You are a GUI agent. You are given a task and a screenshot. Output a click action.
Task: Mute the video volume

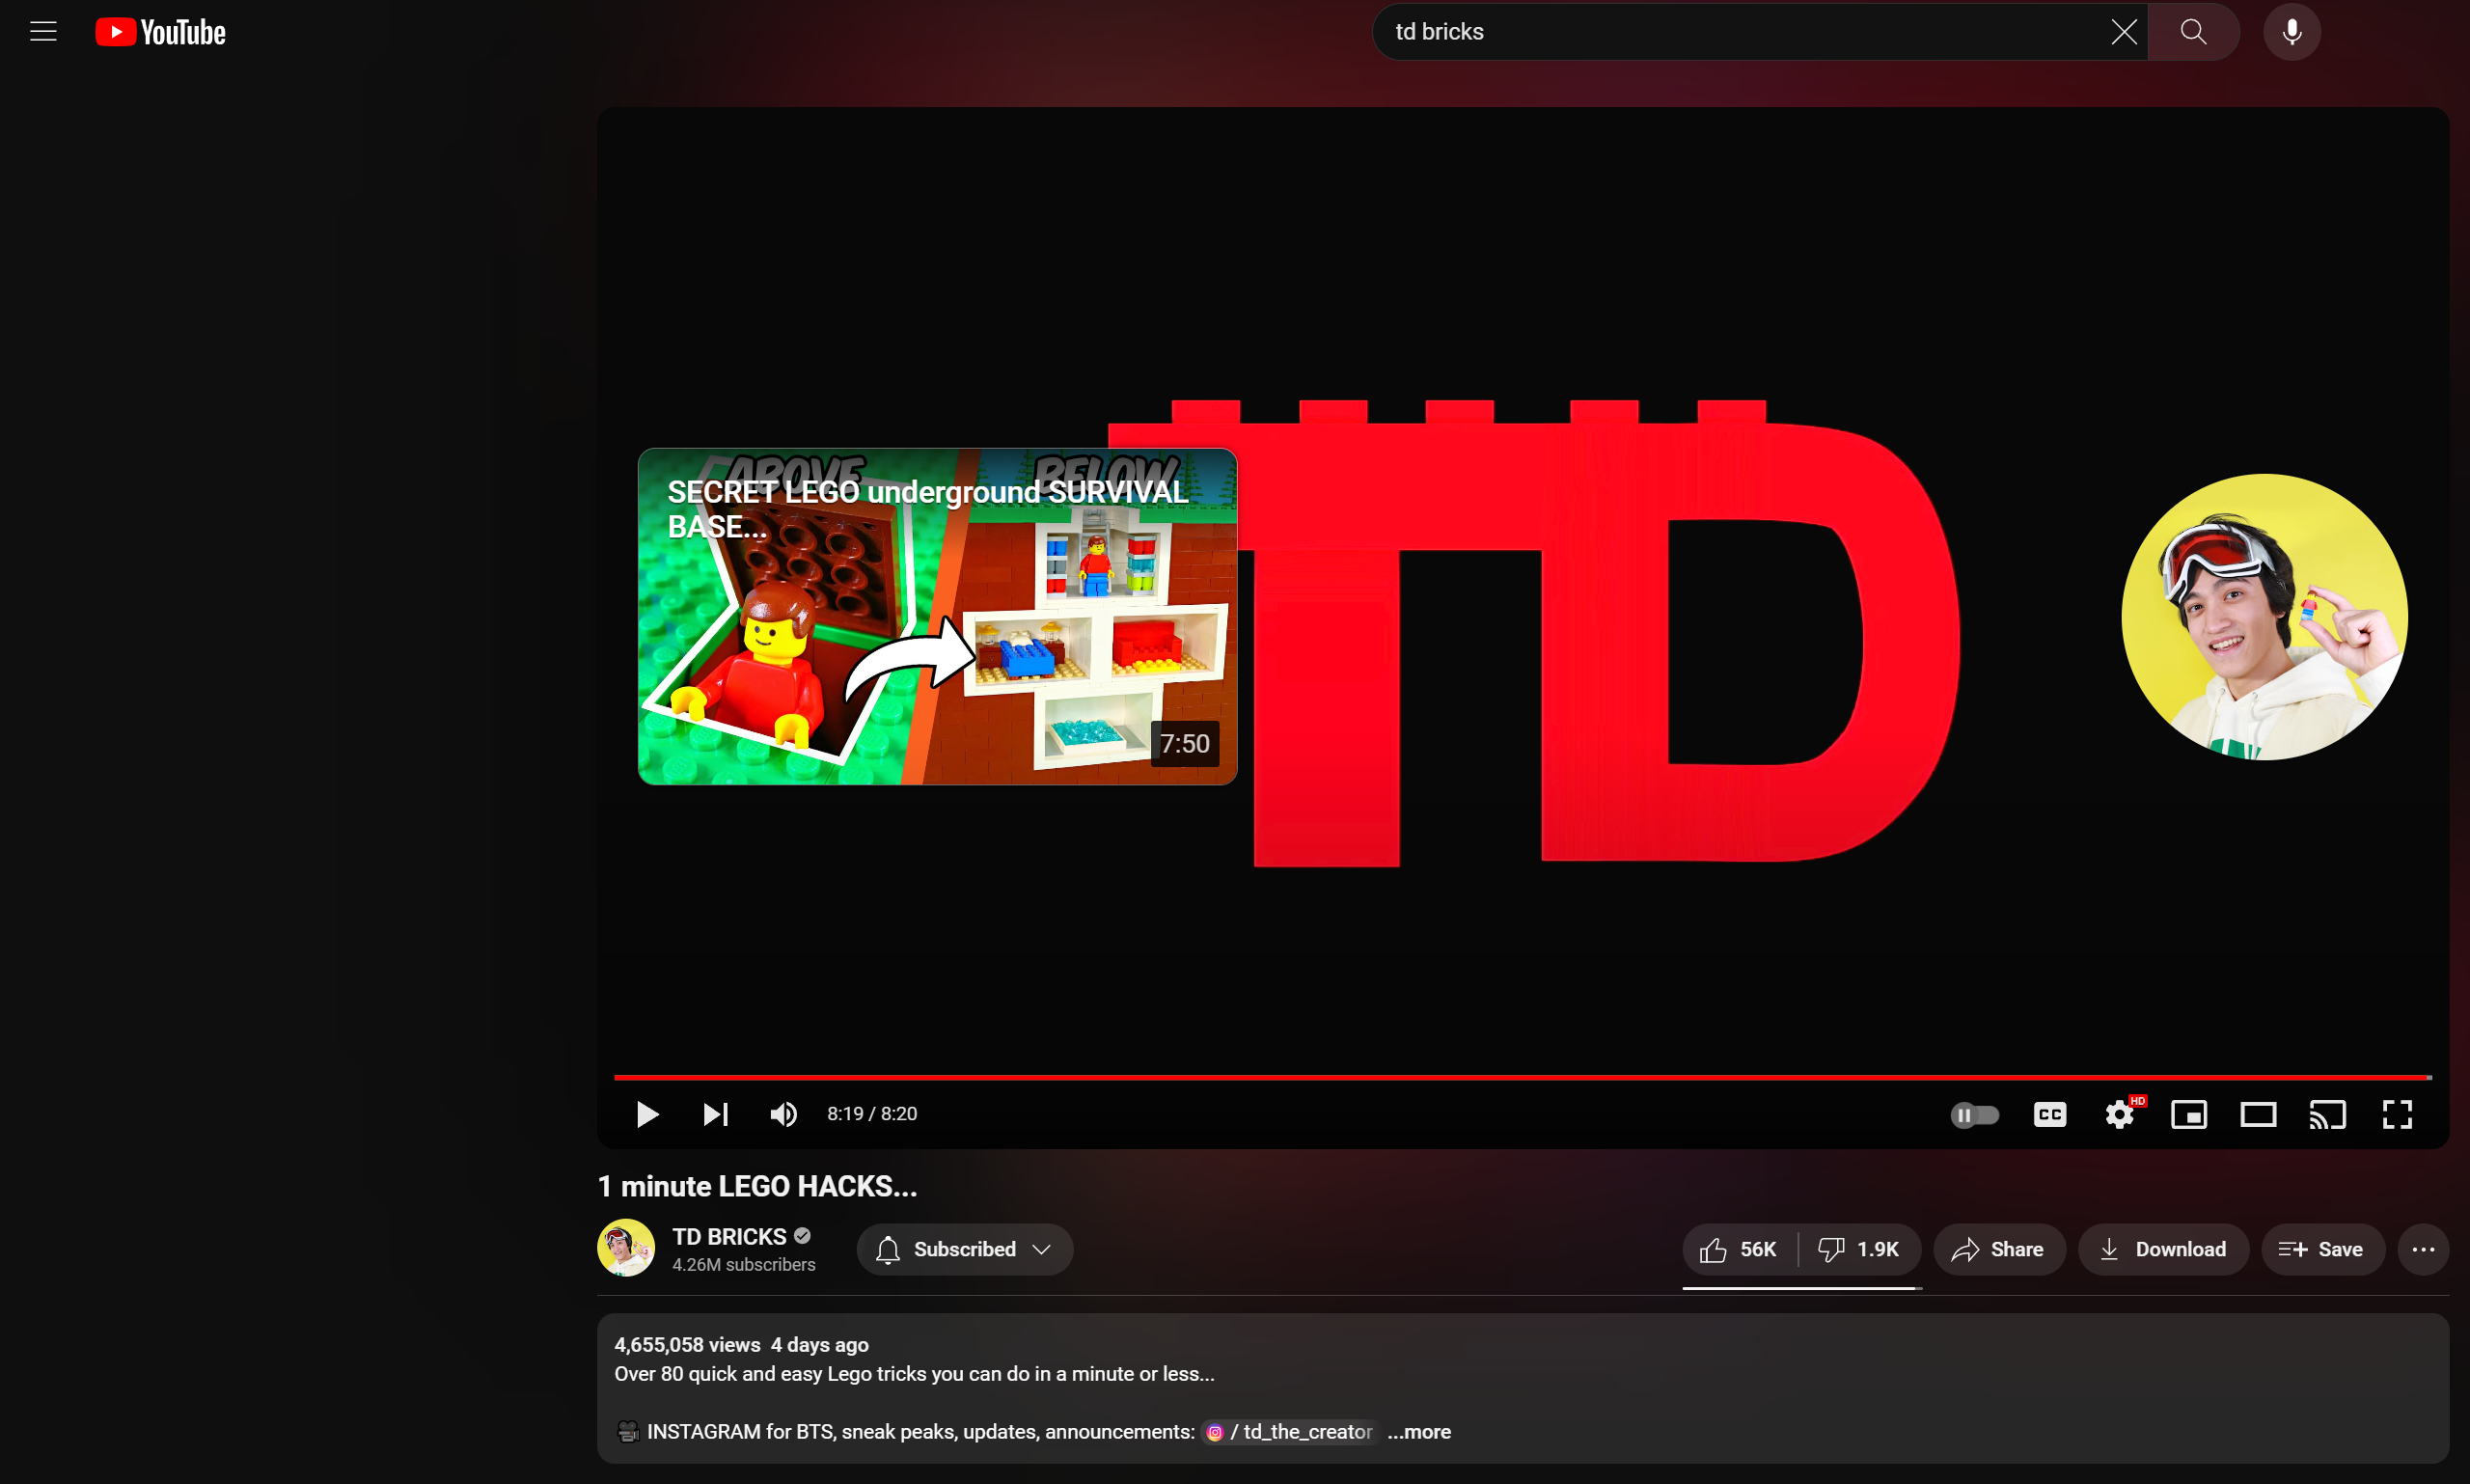tap(783, 1114)
